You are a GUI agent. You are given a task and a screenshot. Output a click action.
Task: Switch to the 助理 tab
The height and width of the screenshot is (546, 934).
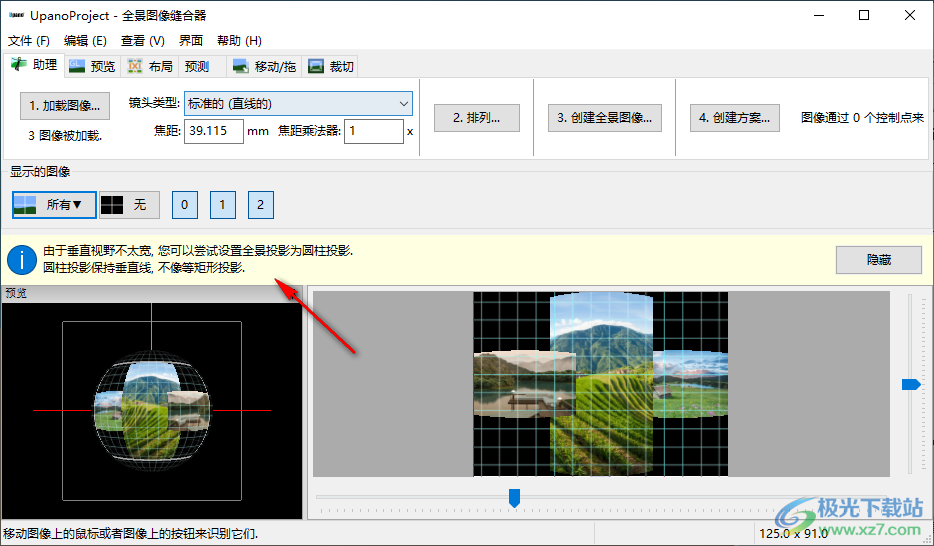coord(35,64)
